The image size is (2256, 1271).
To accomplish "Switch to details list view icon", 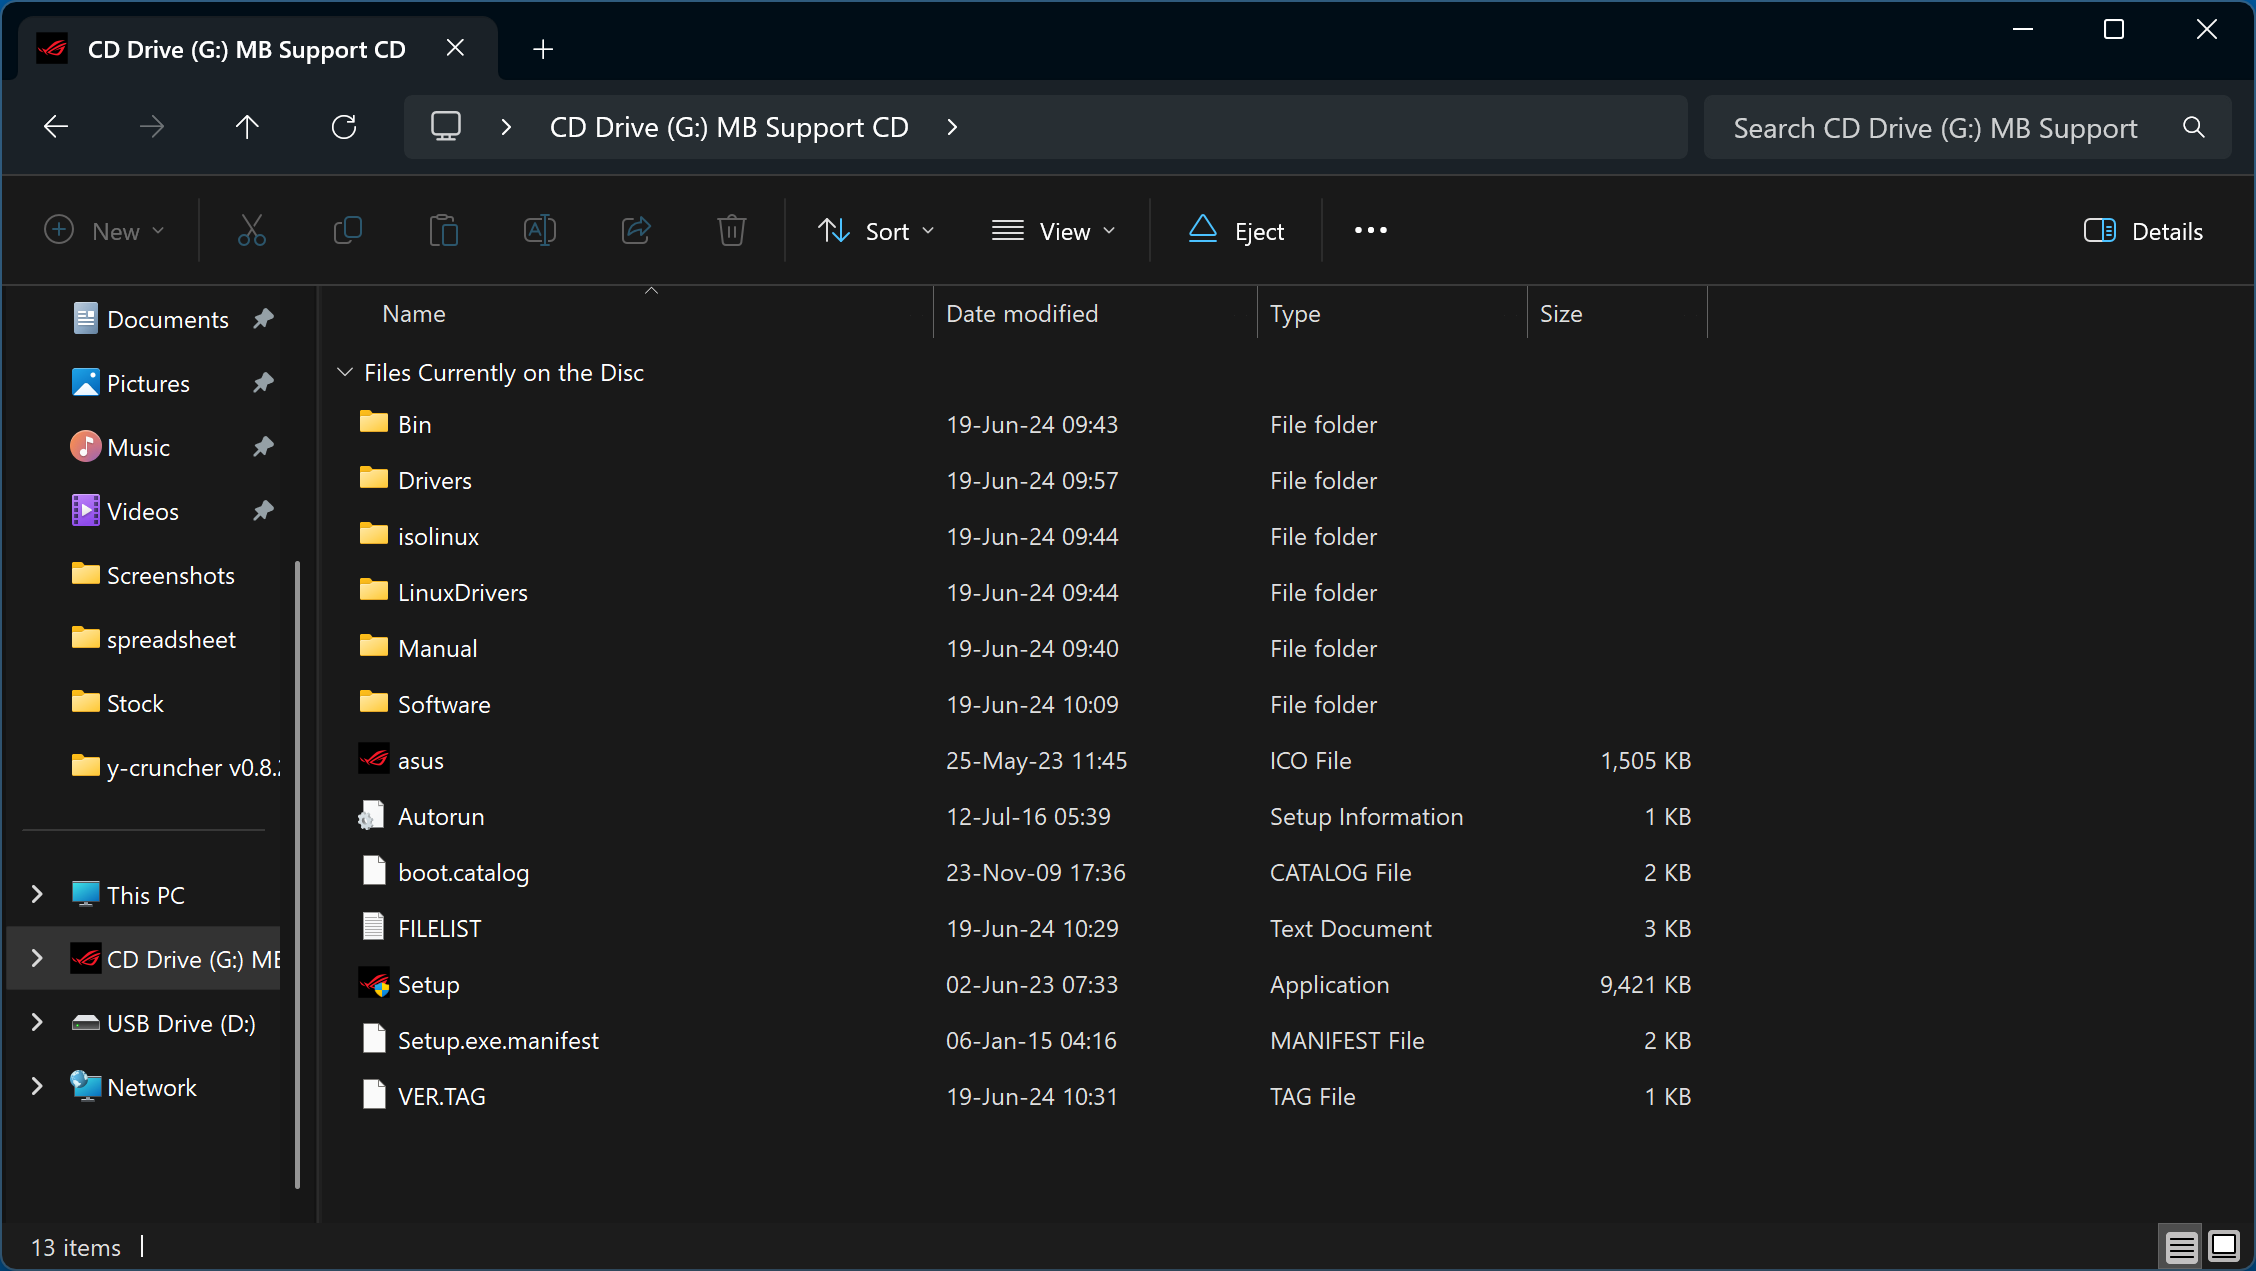I will (x=2181, y=1246).
